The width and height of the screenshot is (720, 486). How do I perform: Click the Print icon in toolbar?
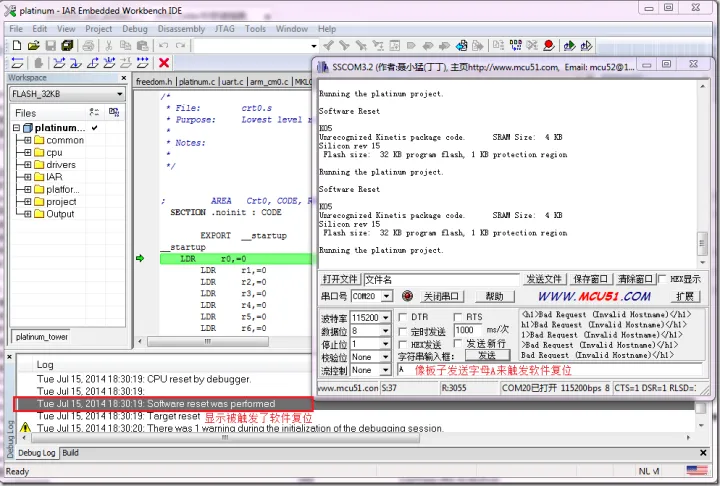tap(89, 45)
